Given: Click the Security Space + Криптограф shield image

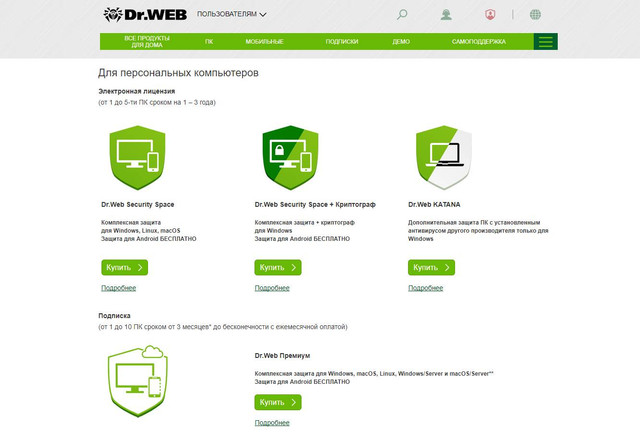Looking at the screenshot, I should click(290, 157).
